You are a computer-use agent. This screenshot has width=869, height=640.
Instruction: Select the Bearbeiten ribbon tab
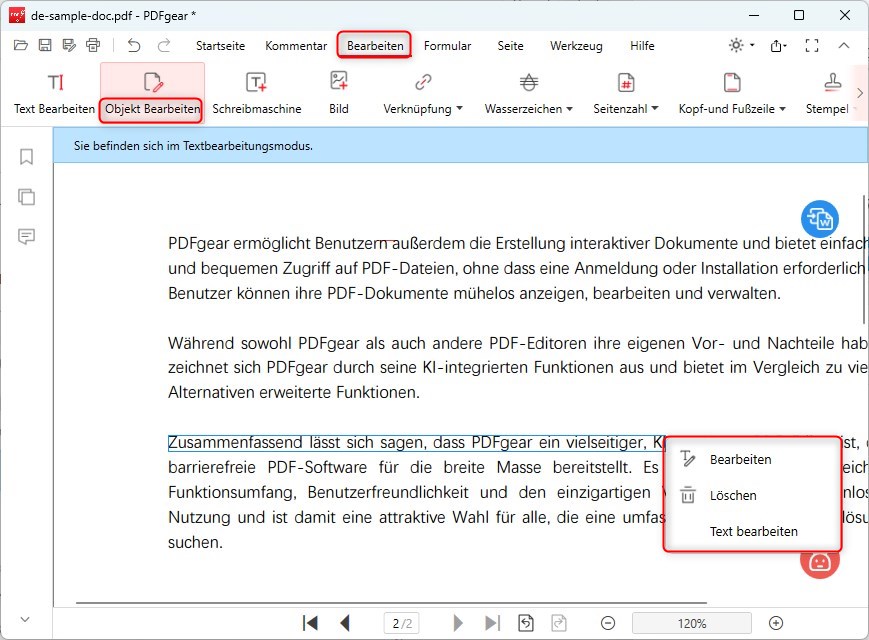tap(375, 45)
